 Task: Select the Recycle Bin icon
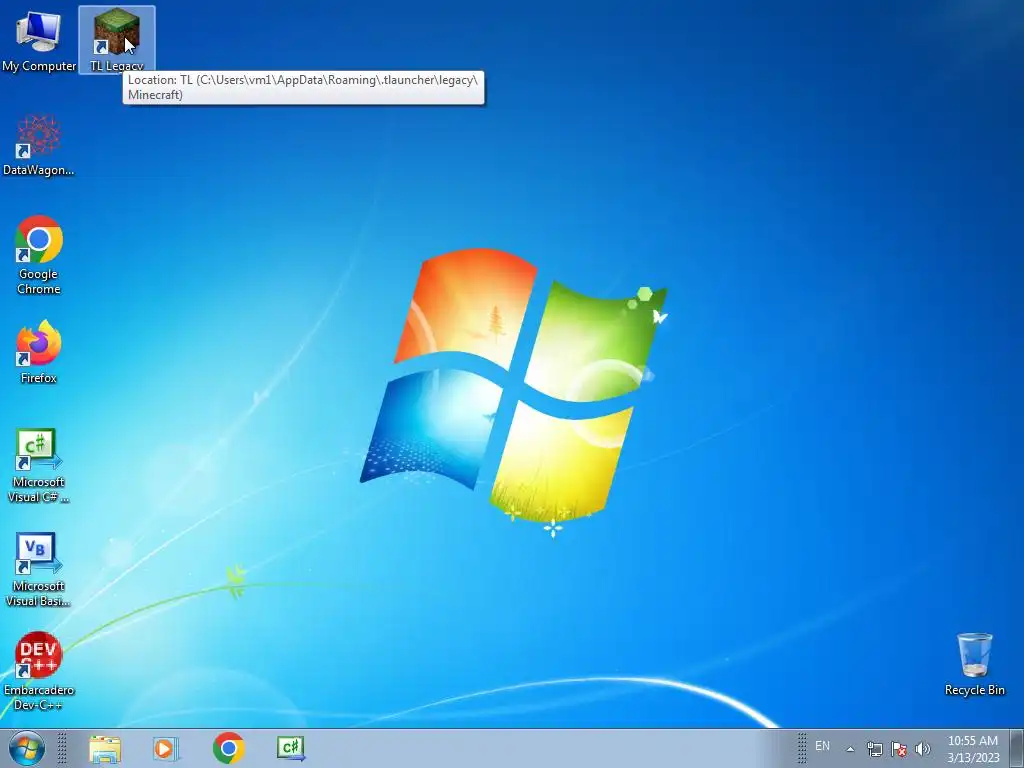tap(974, 664)
